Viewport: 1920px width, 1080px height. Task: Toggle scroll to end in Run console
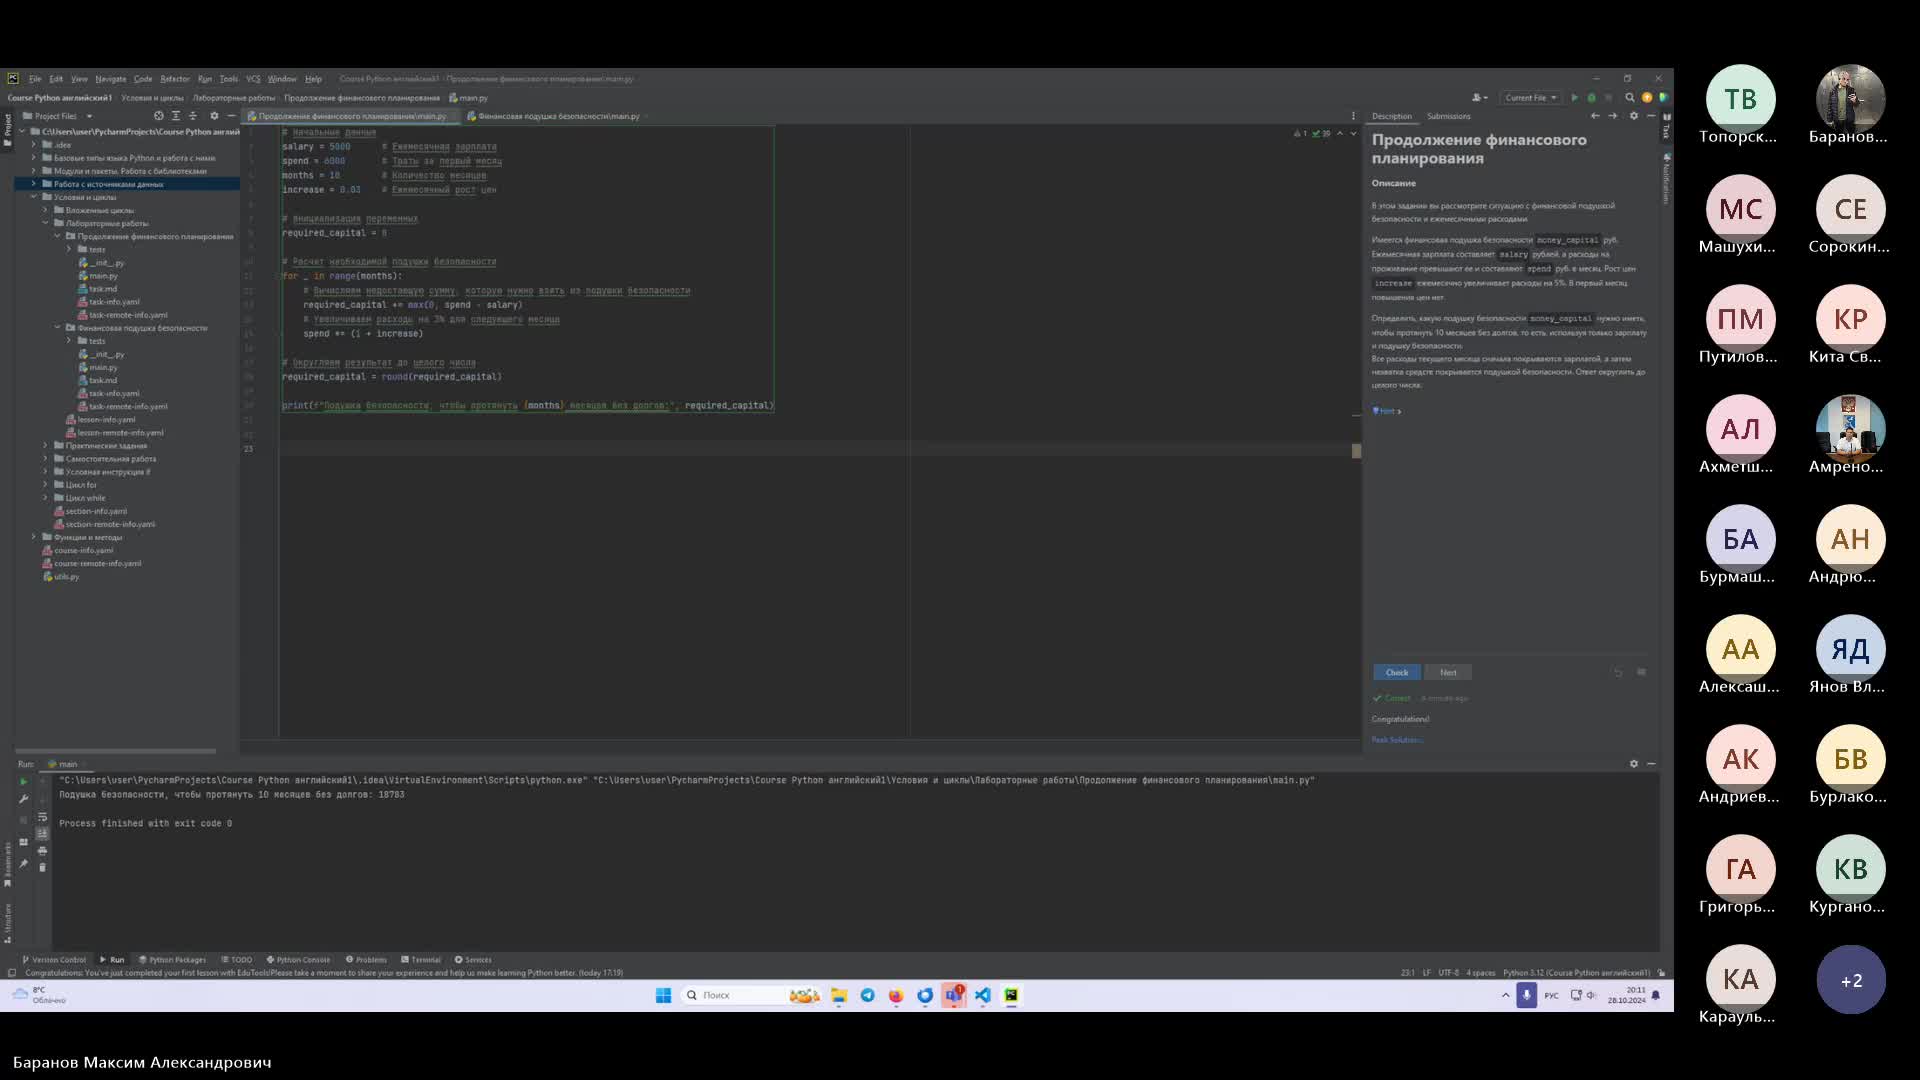[42, 834]
